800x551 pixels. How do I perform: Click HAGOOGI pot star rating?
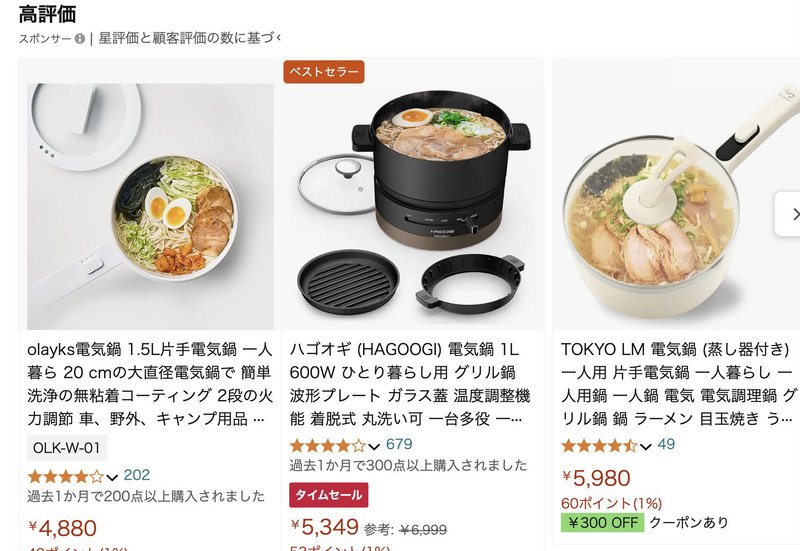328,446
